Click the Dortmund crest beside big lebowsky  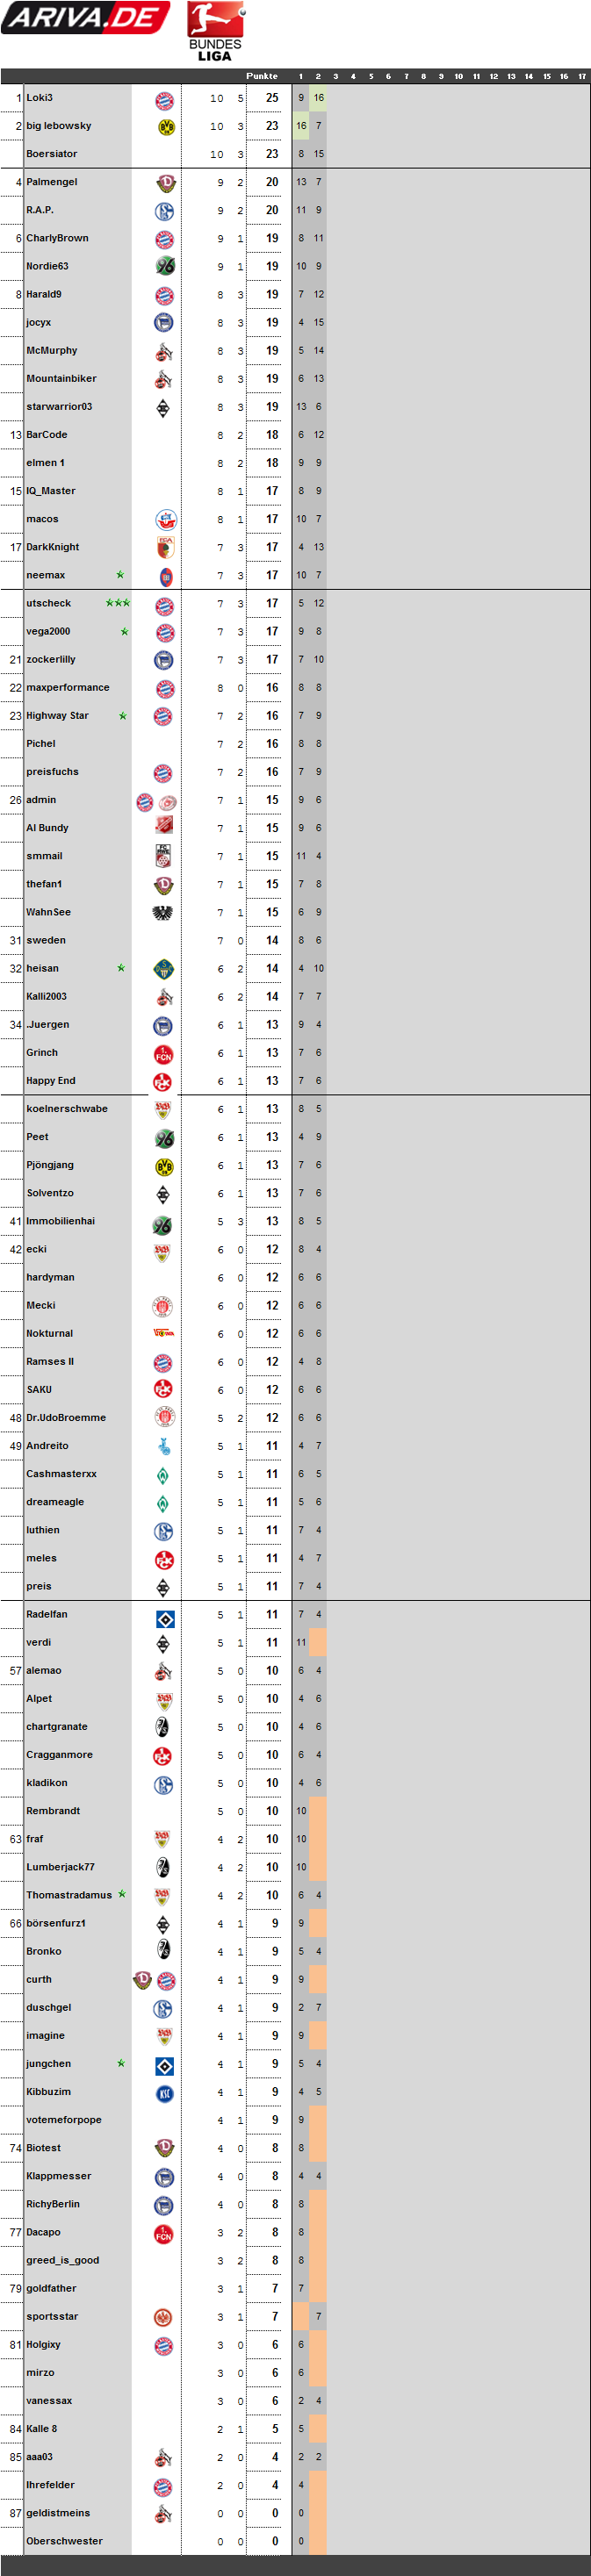pyautogui.click(x=166, y=127)
